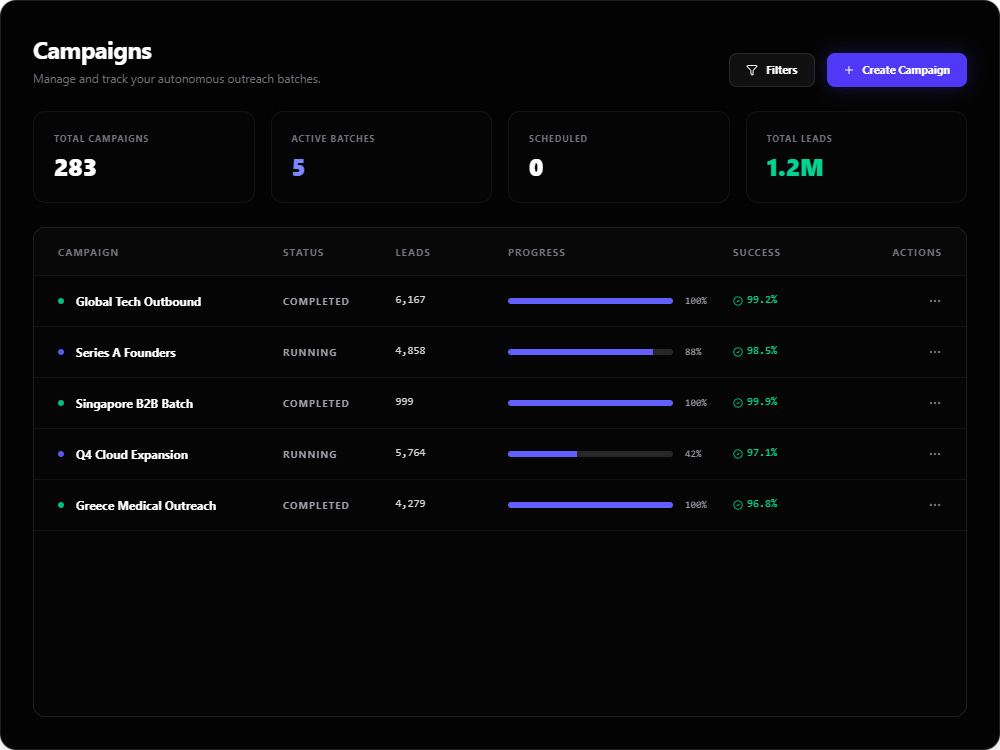Open actions menu for Global Tech Outbound

coord(935,301)
